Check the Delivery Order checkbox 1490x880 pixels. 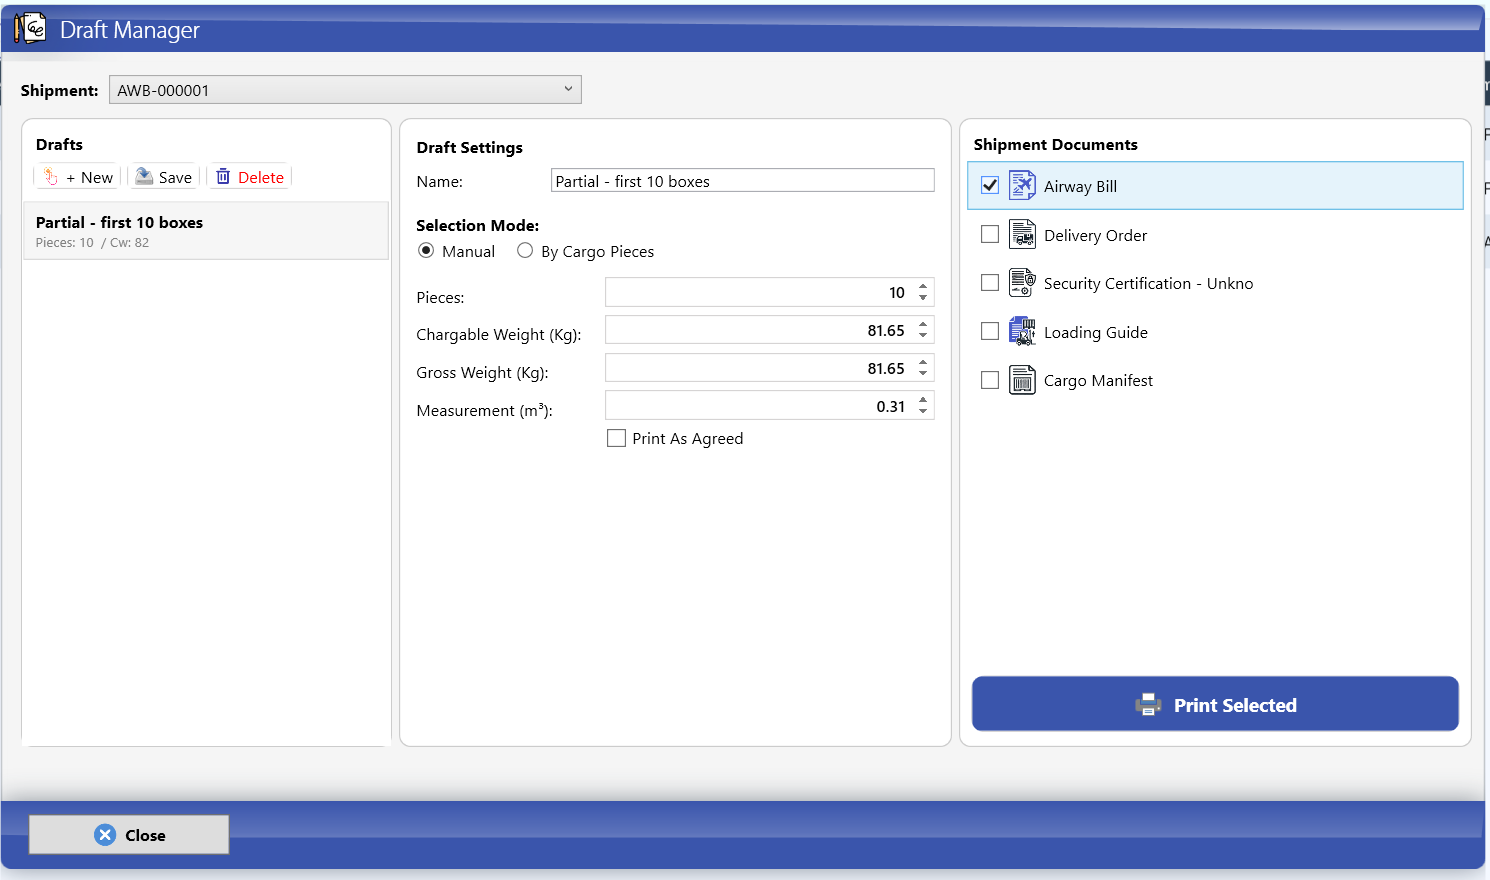click(990, 234)
